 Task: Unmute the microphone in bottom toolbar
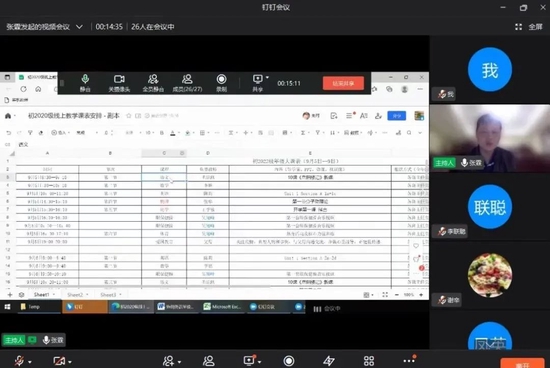(x=20, y=361)
